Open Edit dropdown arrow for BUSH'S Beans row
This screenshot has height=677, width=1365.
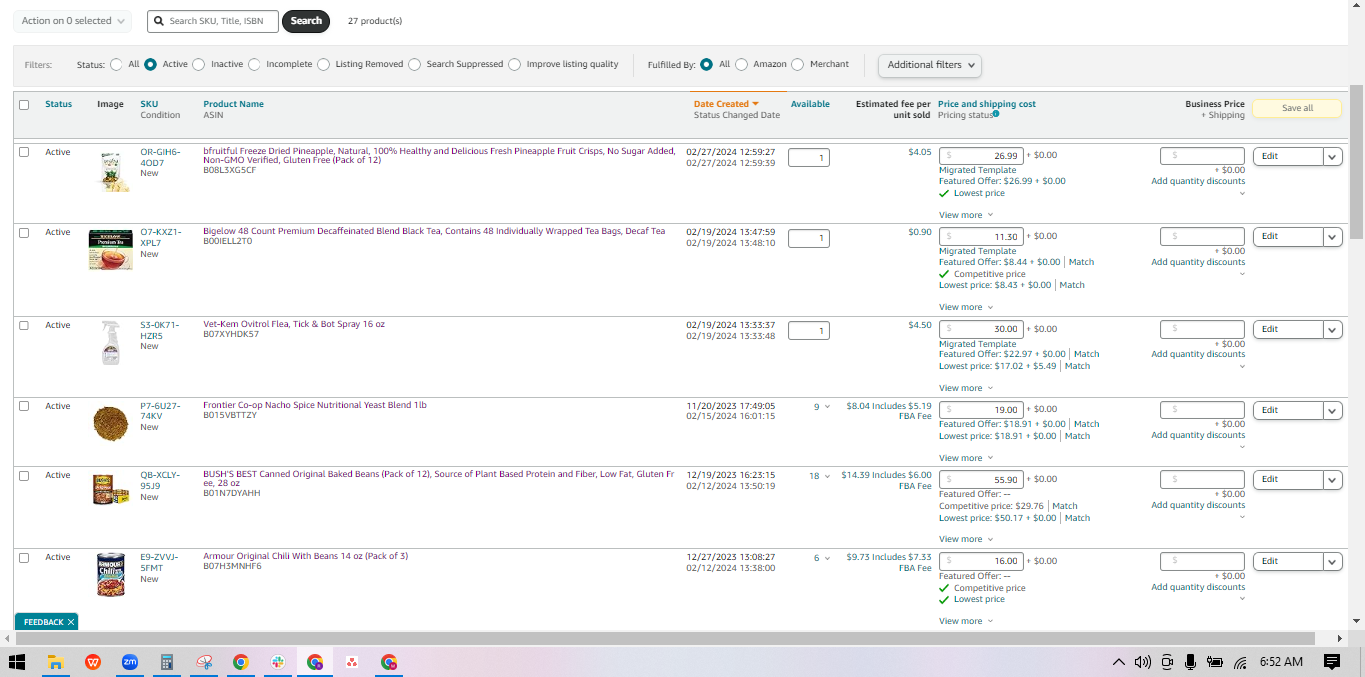click(x=1332, y=480)
